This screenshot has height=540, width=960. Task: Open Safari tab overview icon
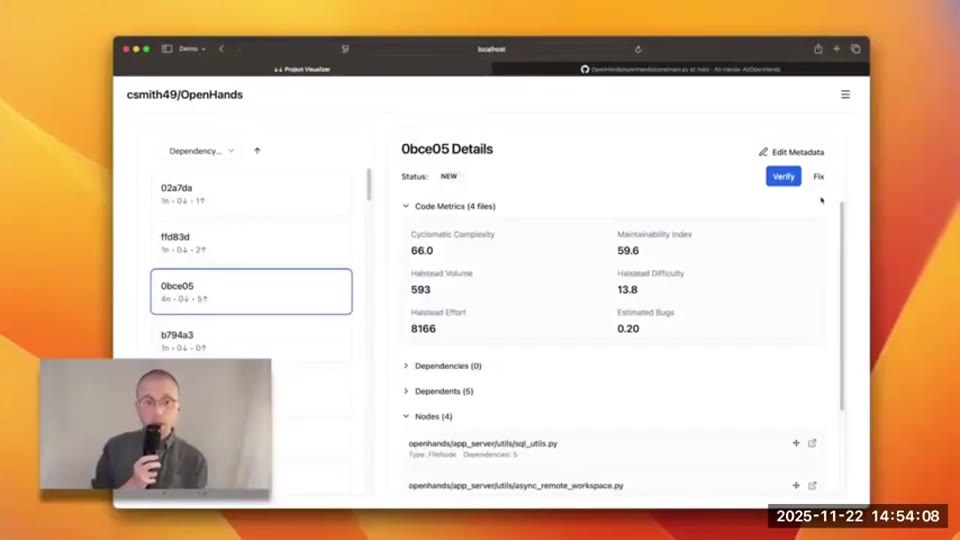click(855, 49)
